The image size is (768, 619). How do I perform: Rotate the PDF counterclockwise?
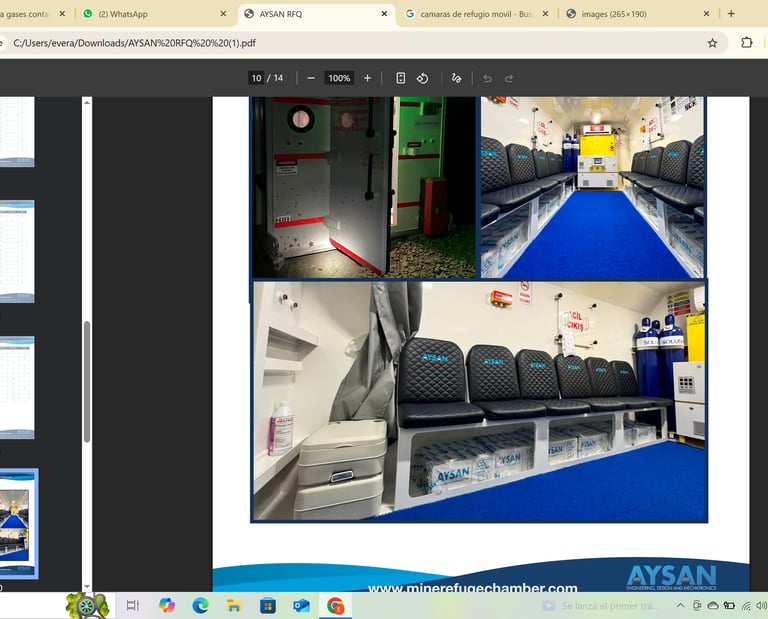point(422,78)
